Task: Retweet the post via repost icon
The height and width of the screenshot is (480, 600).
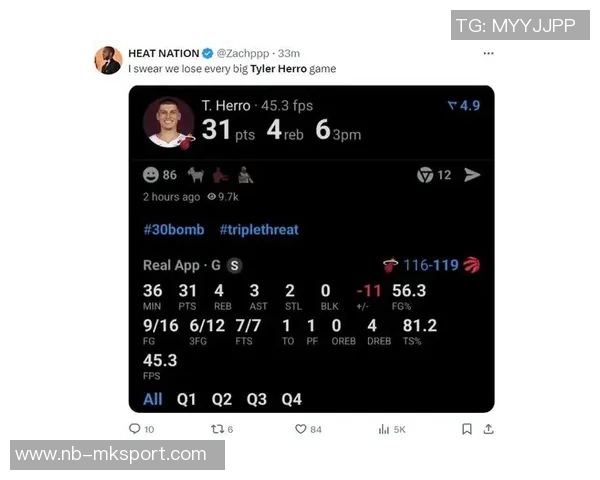Action: pos(217,429)
